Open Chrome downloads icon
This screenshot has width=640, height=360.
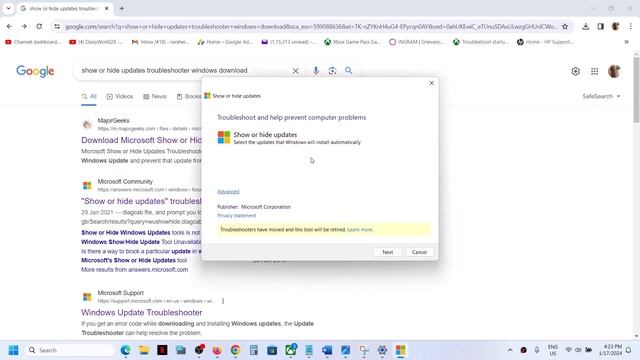[585, 27]
